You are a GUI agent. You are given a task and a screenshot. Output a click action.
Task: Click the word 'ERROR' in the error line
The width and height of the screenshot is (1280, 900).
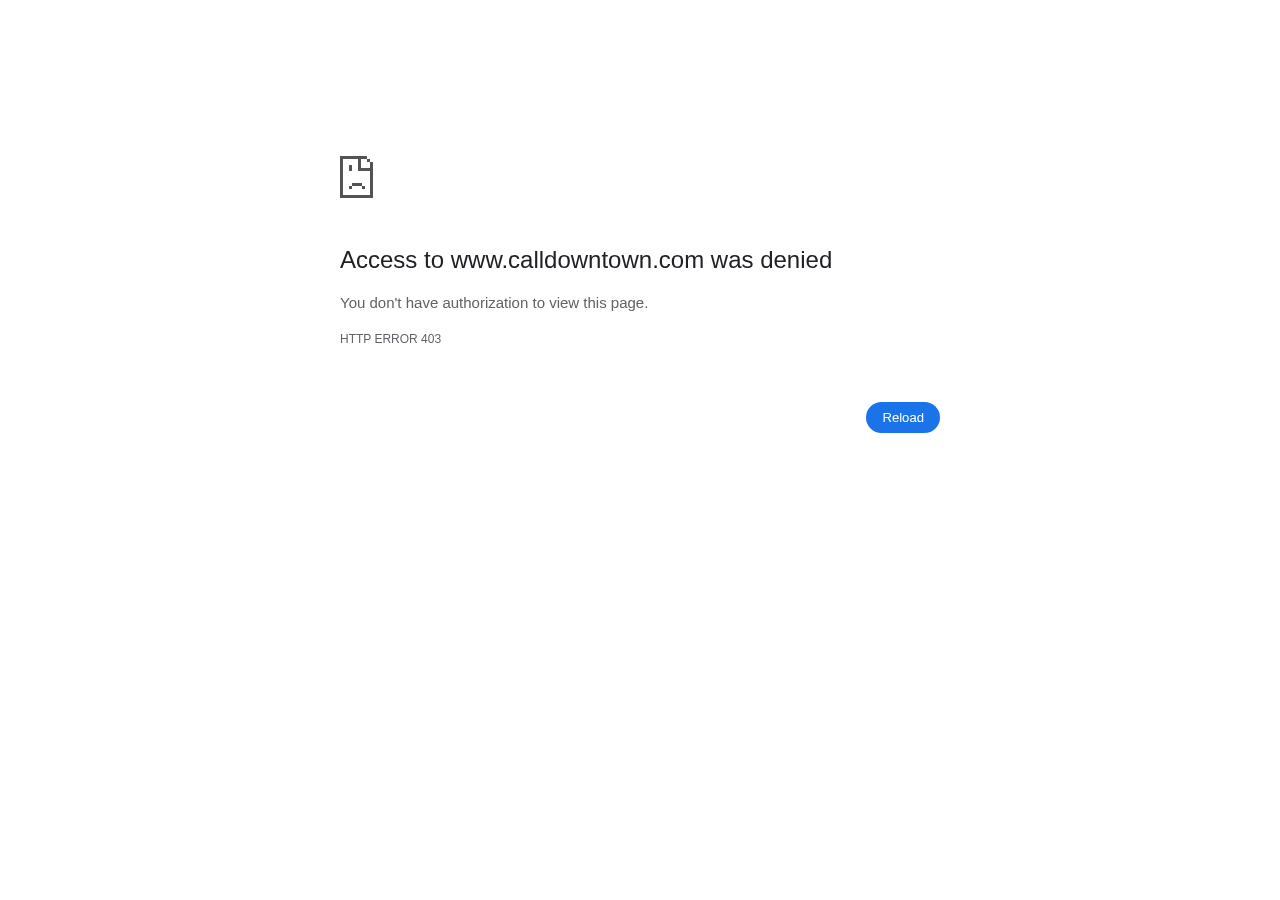click(396, 339)
